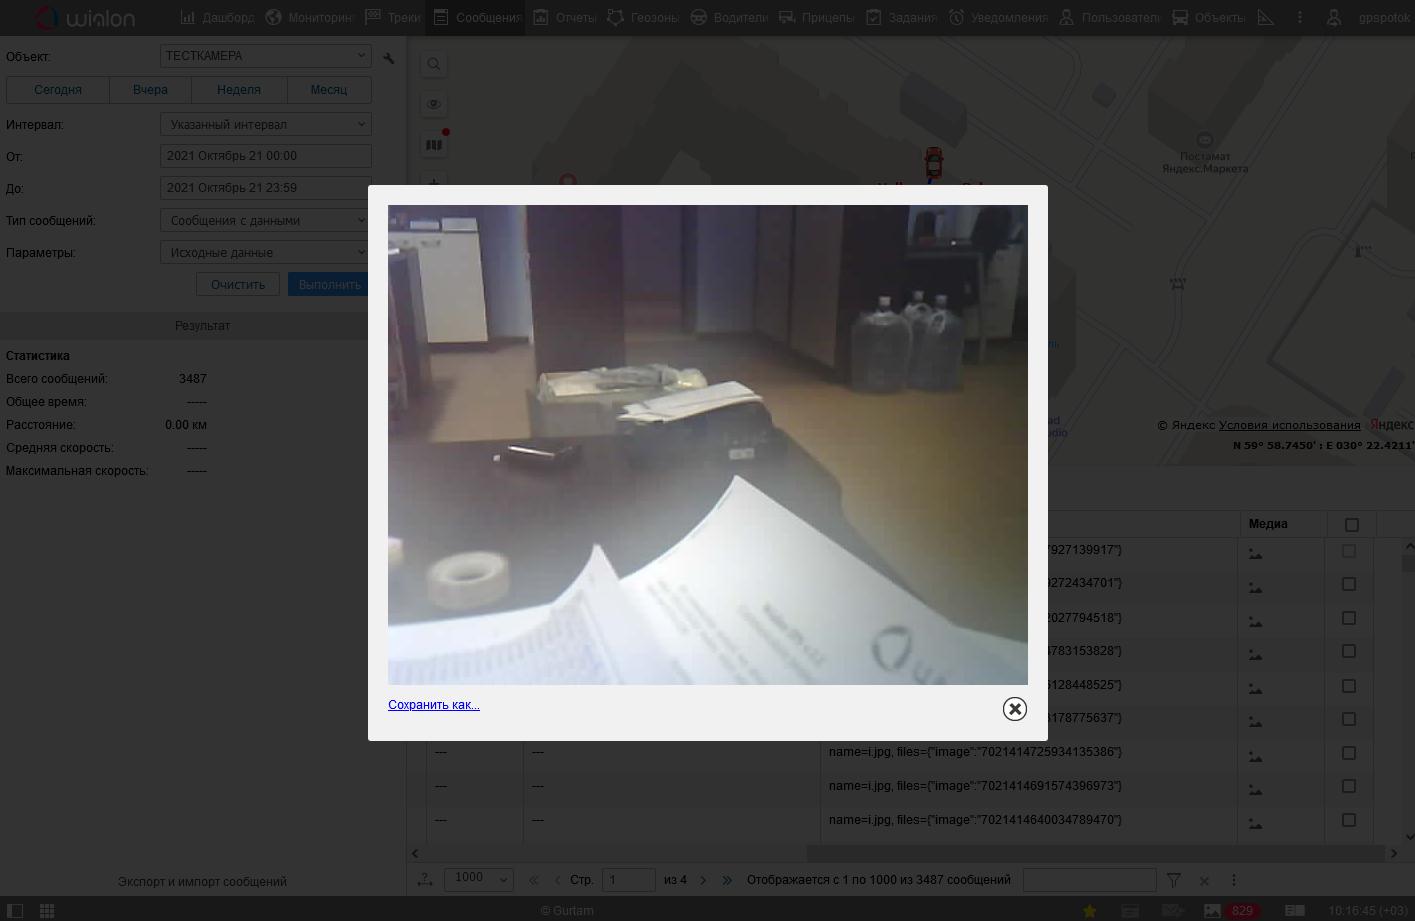Select Сегодня interval button
Image resolution: width=1415 pixels, height=921 pixels.
[58, 89]
